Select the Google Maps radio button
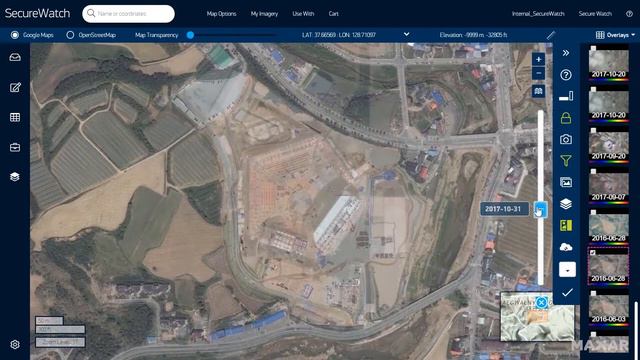Viewport: 640px width, 360px height. pyautogui.click(x=15, y=35)
